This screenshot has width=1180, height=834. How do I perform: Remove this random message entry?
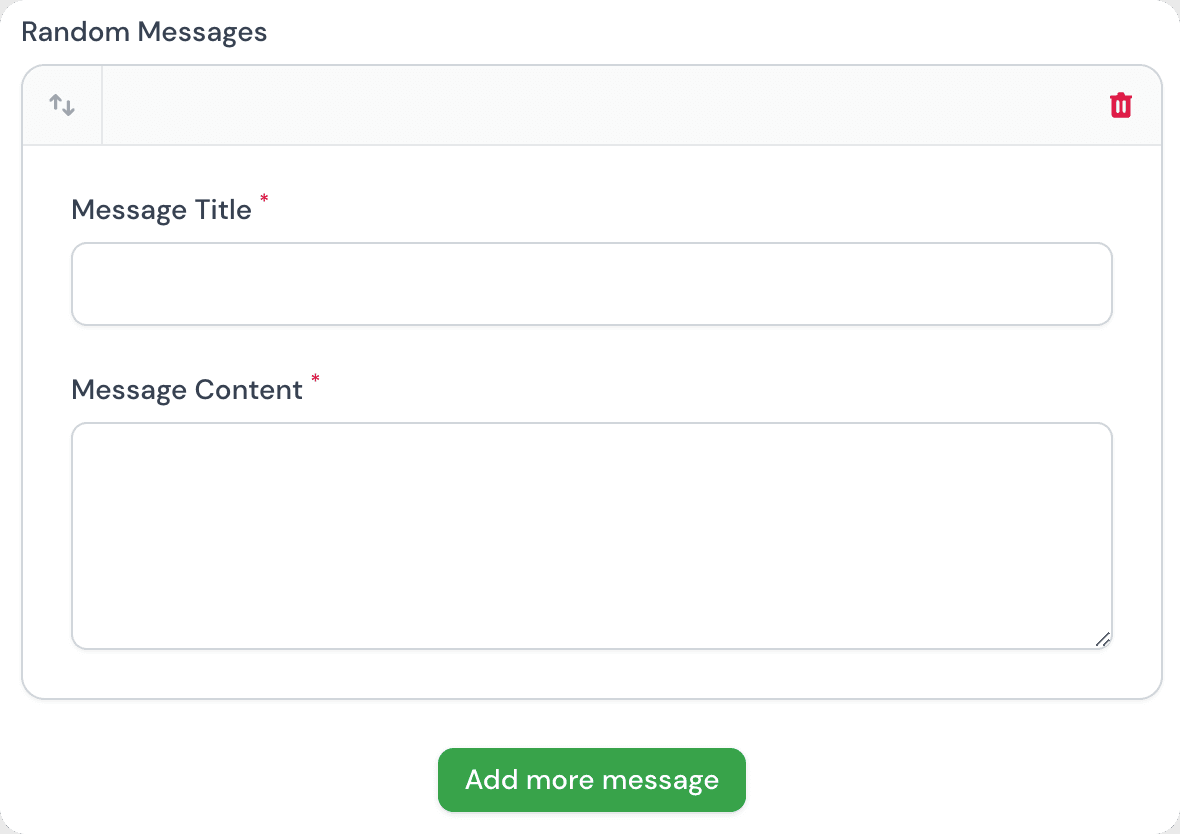click(1121, 105)
